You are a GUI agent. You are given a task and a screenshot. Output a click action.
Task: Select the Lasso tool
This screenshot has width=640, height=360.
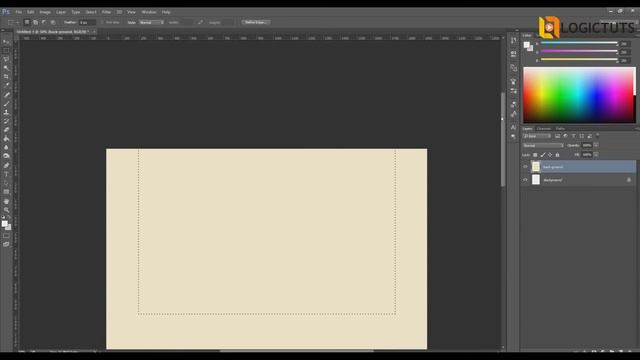6,59
